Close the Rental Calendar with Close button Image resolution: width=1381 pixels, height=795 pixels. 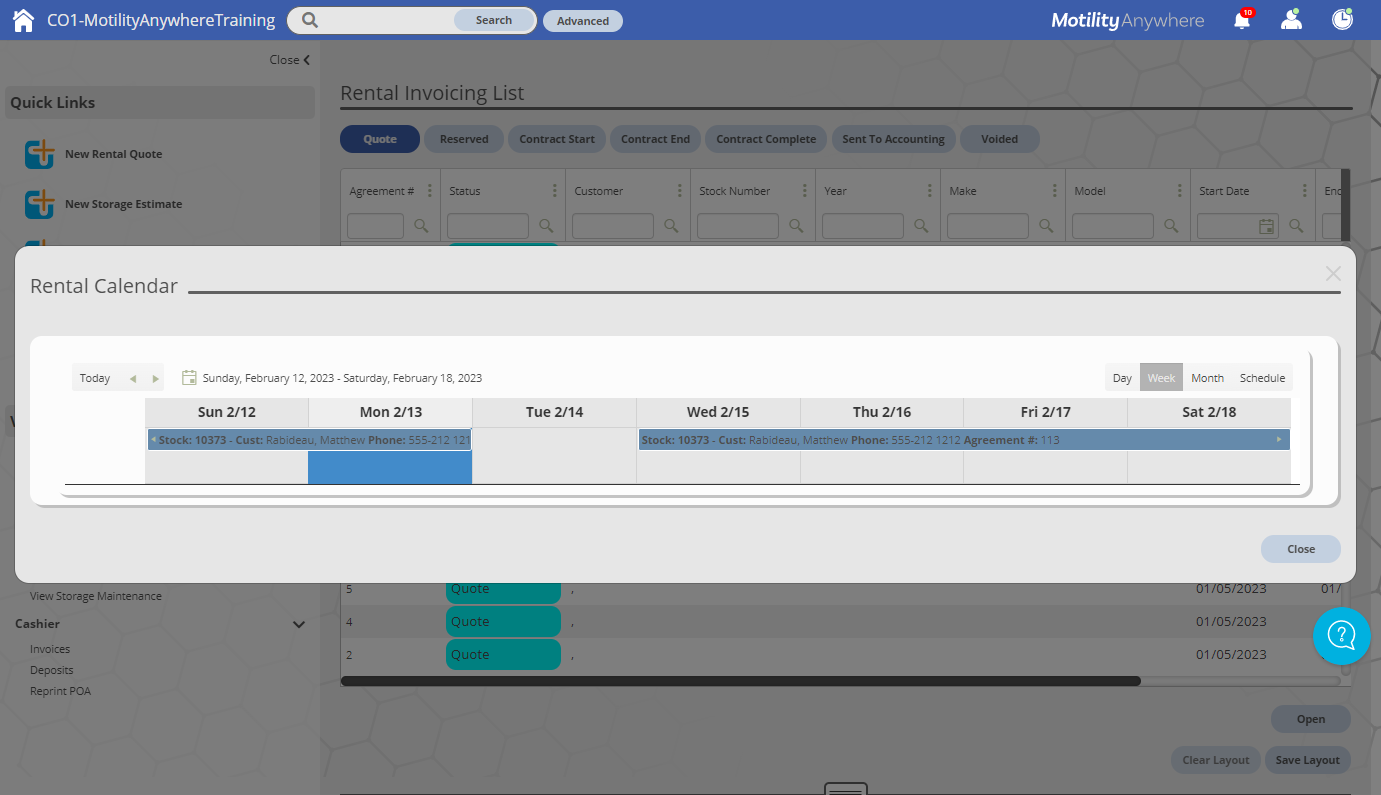[x=1301, y=549]
